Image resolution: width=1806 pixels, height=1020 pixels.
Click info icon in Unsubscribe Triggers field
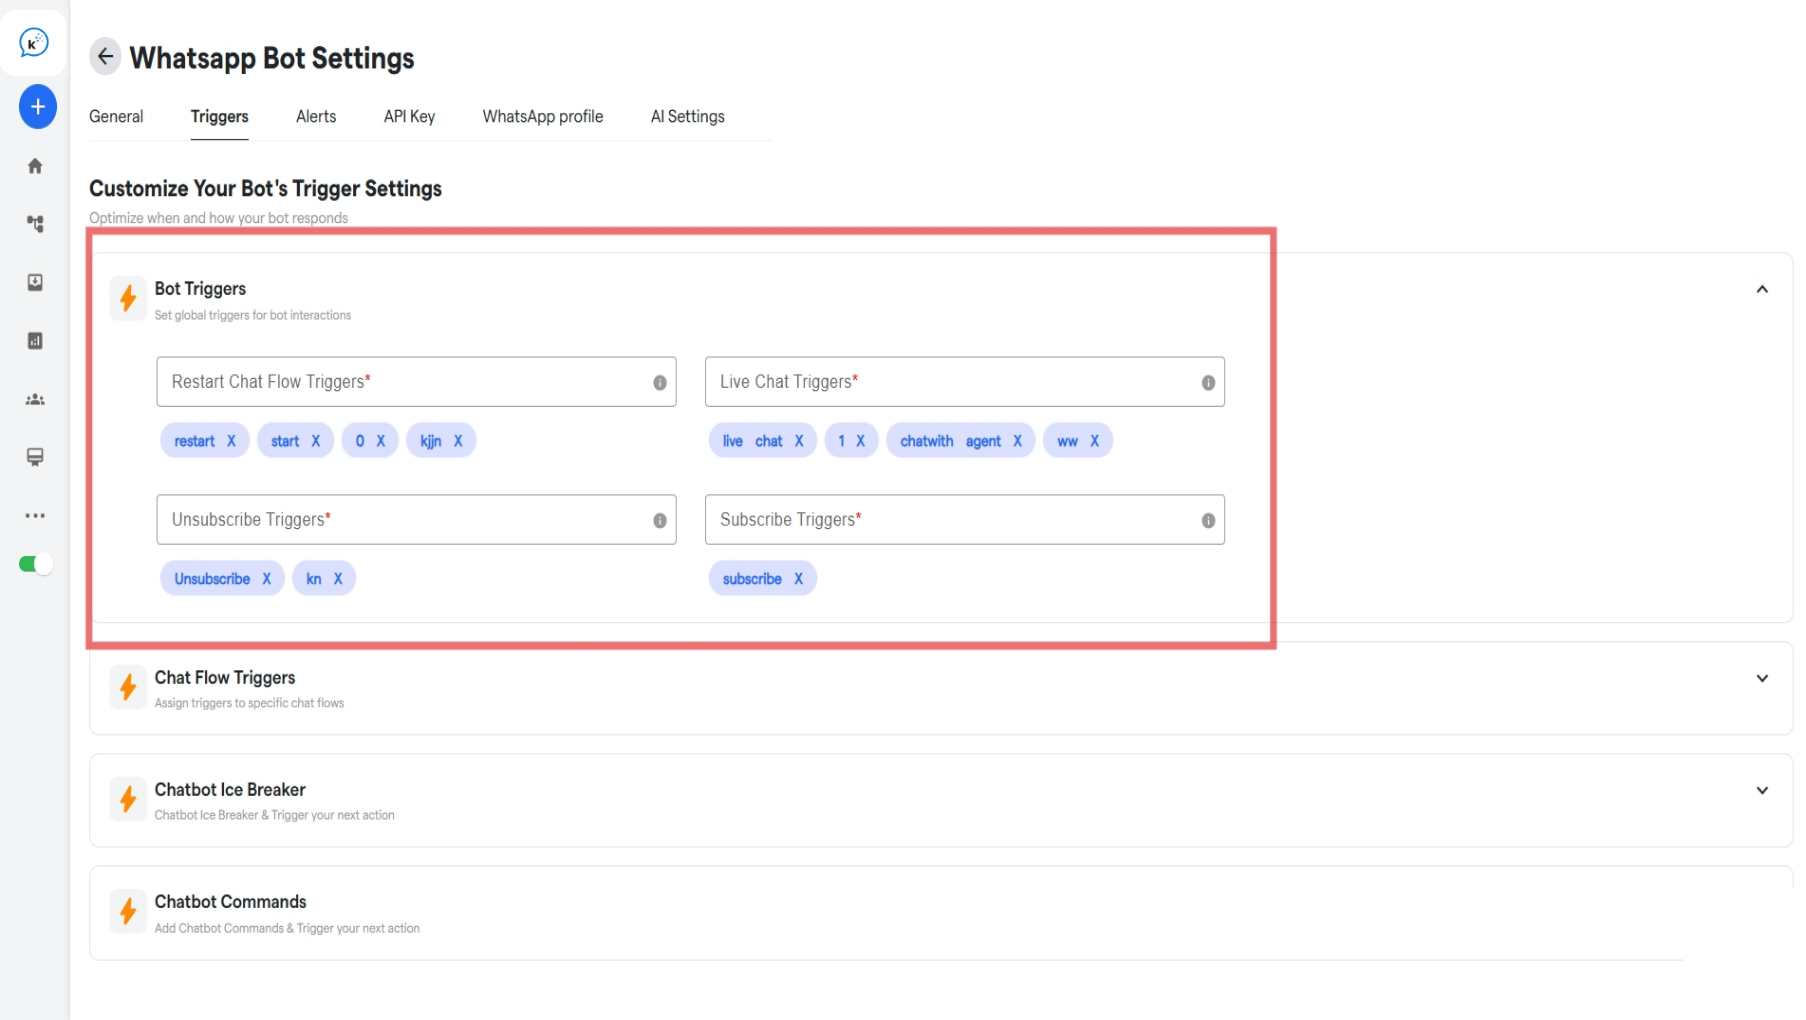click(660, 521)
